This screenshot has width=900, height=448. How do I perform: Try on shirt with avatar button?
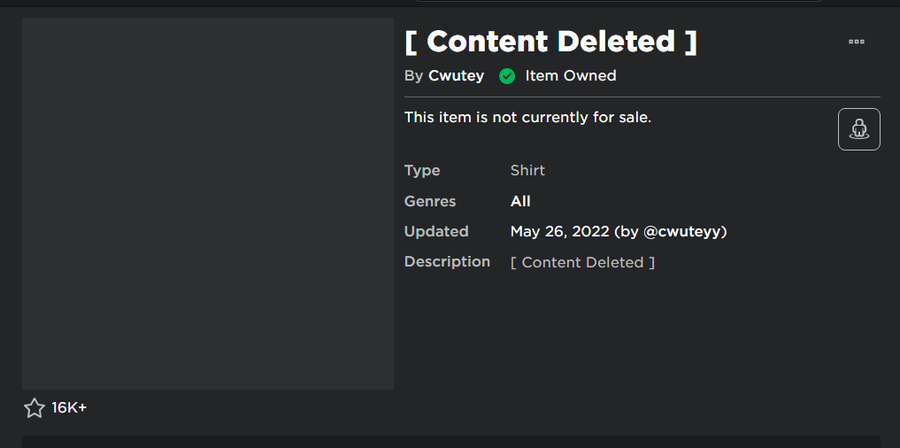click(x=859, y=129)
